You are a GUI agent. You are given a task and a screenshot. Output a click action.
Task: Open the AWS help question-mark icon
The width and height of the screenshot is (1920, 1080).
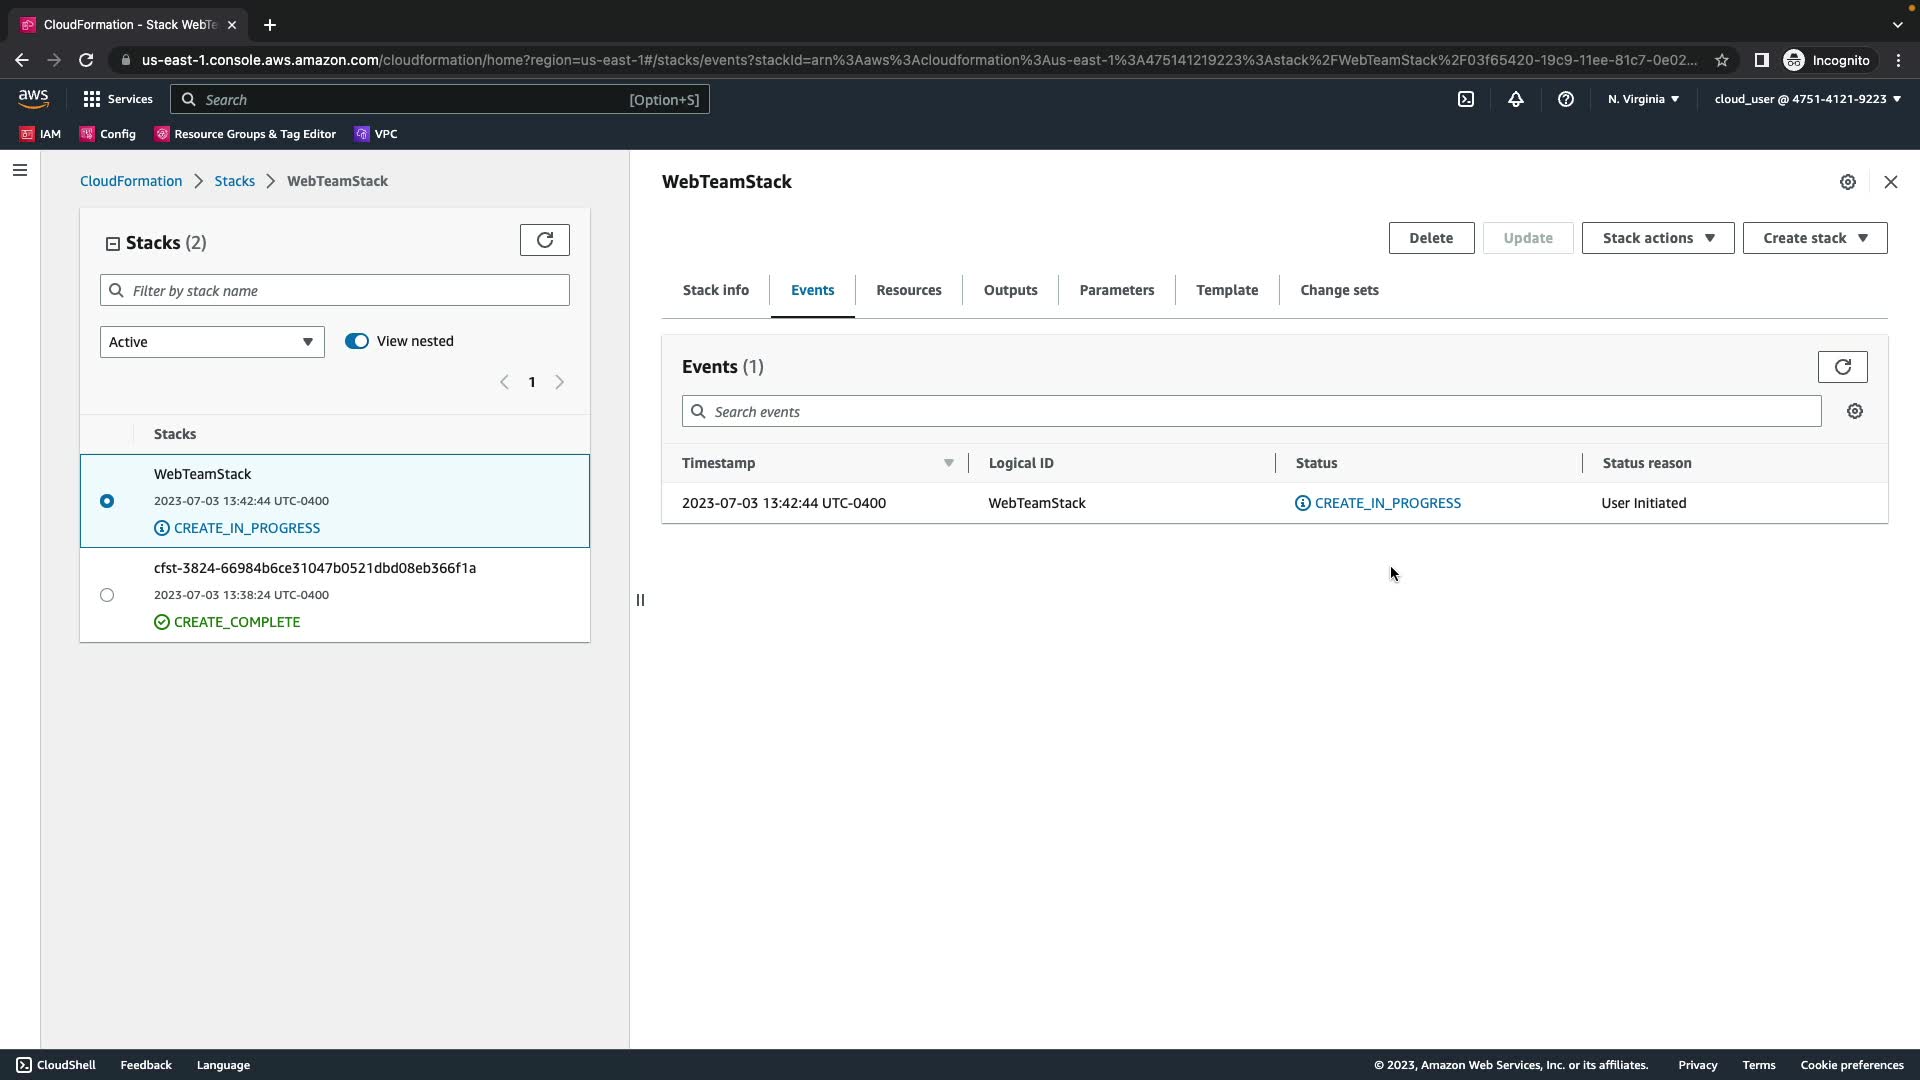[1565, 99]
